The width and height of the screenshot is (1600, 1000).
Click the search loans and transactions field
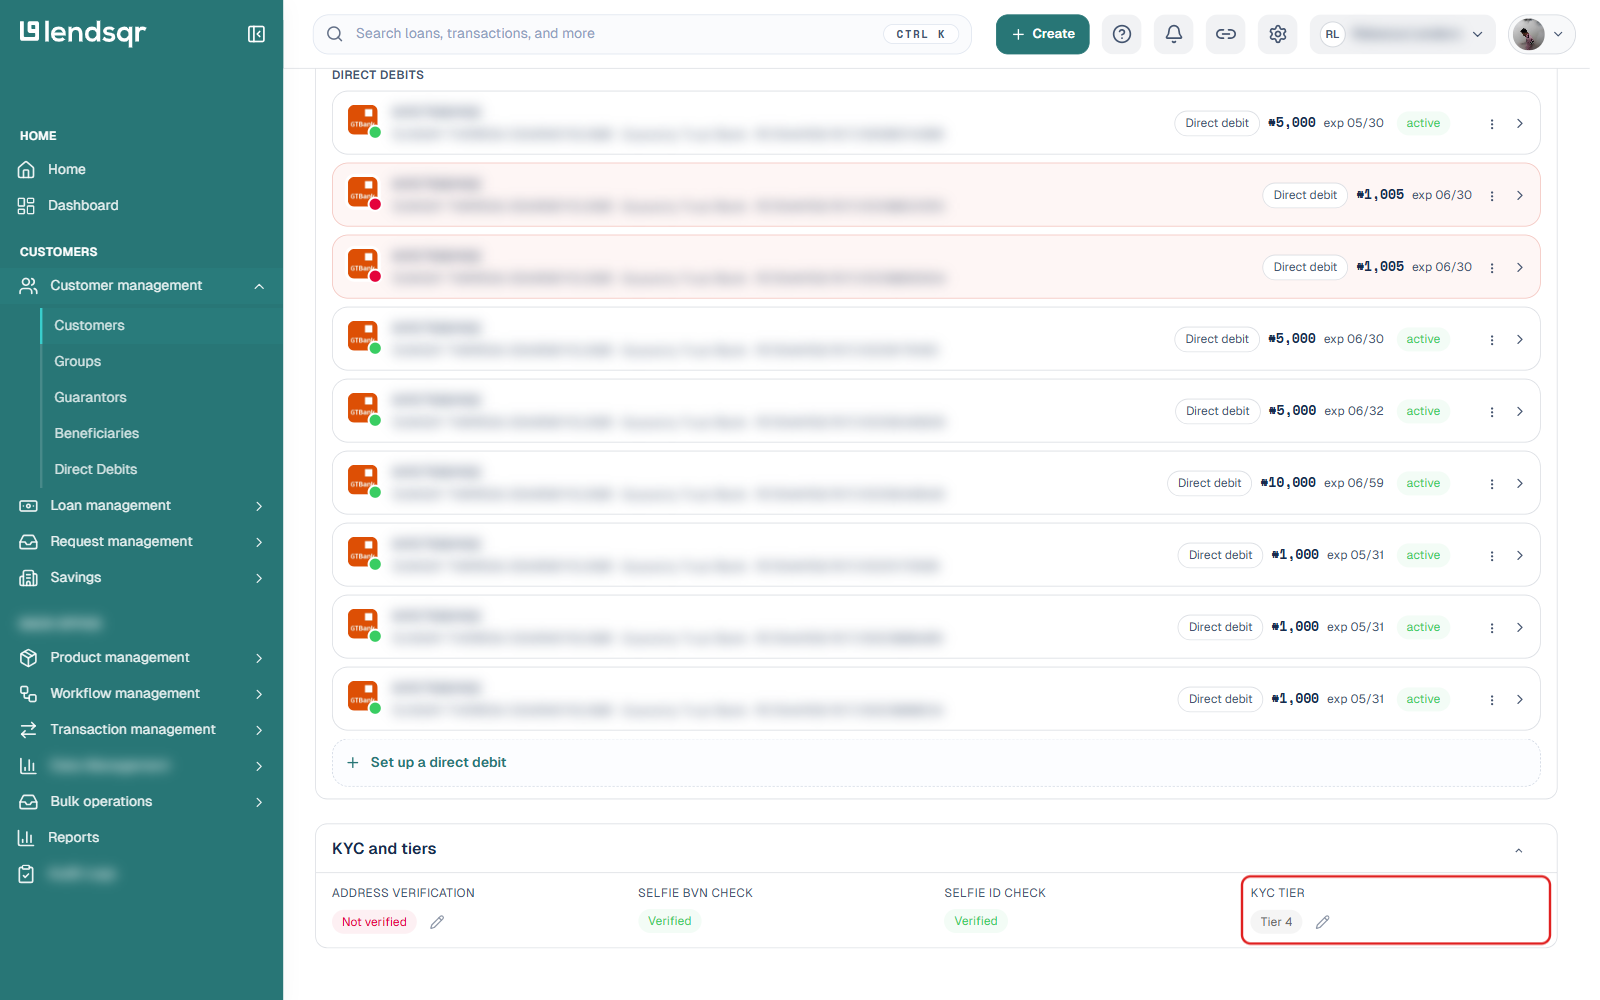click(642, 34)
